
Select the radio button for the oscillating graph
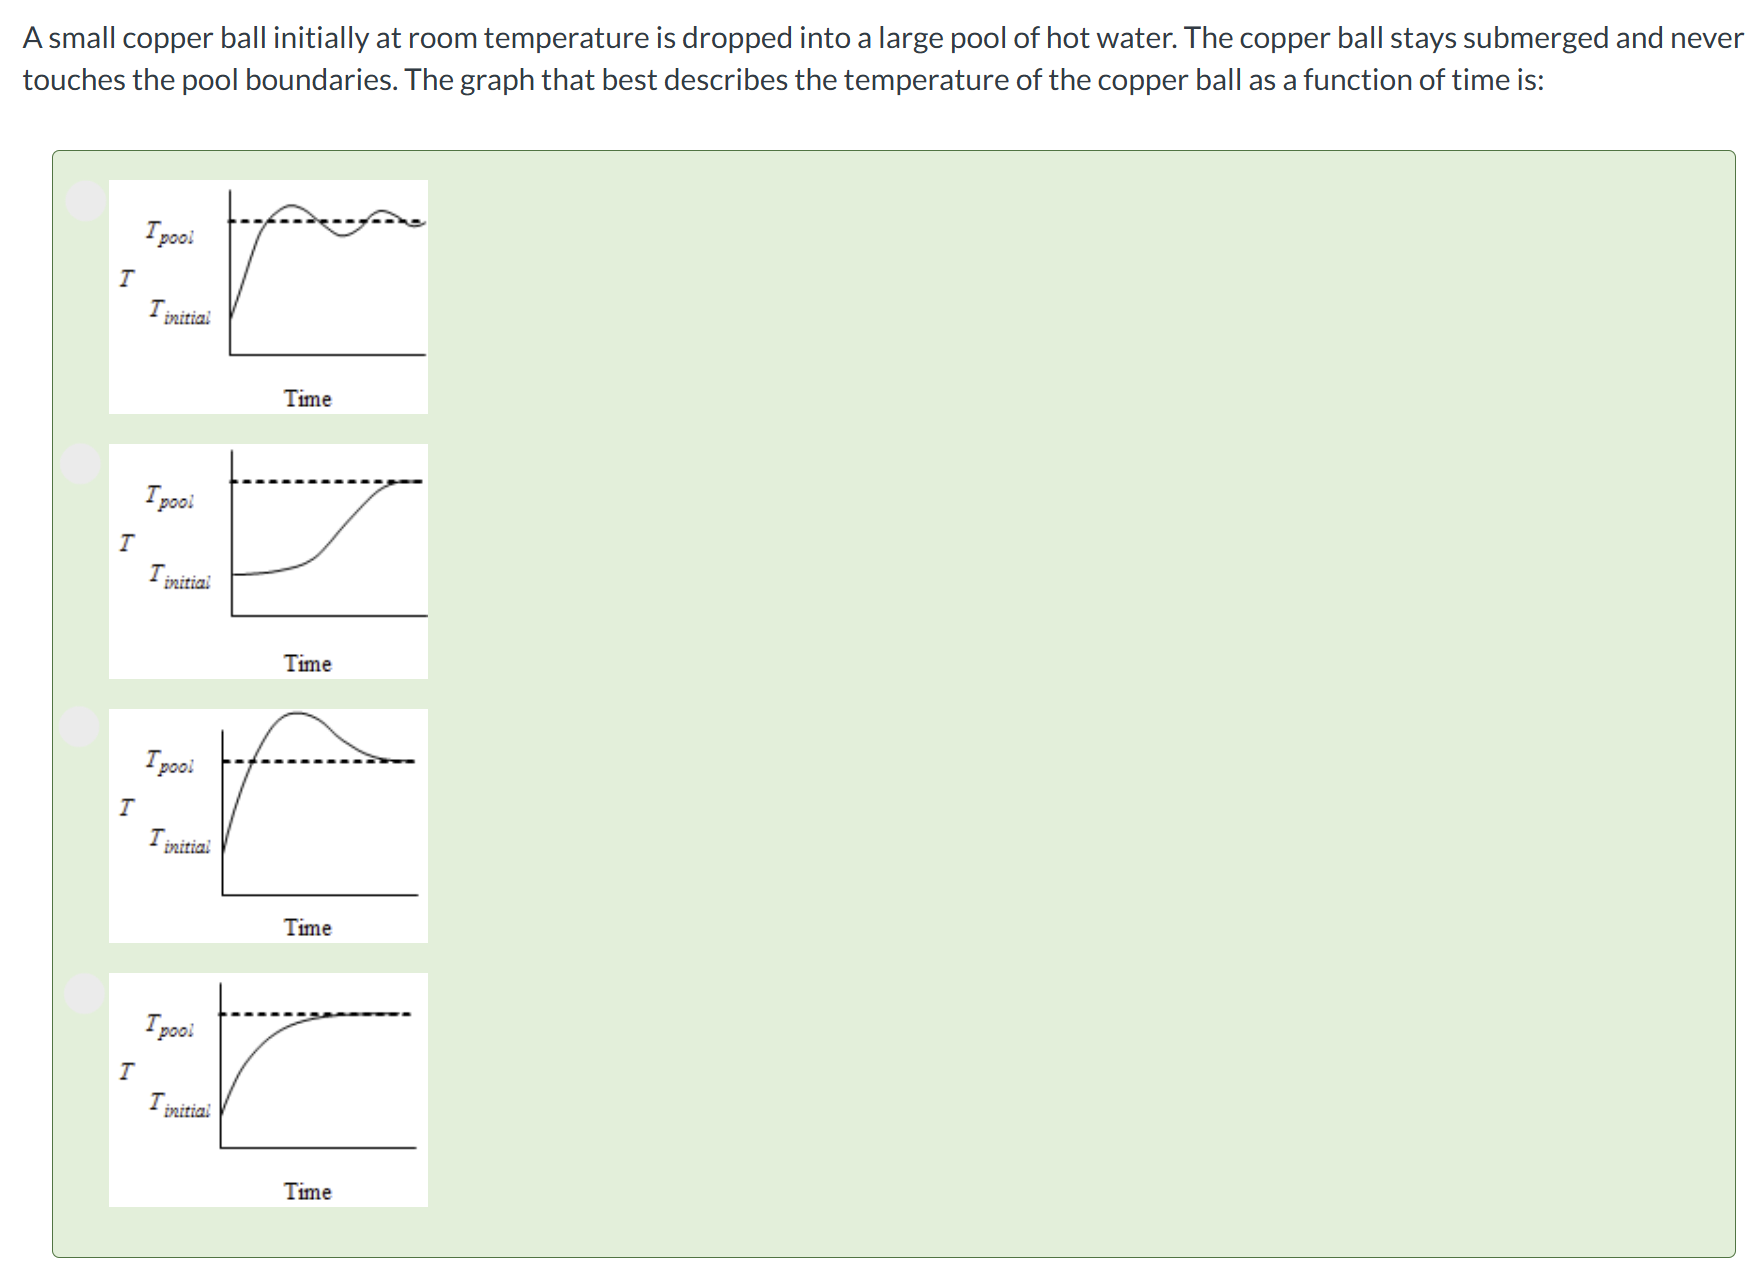86,200
